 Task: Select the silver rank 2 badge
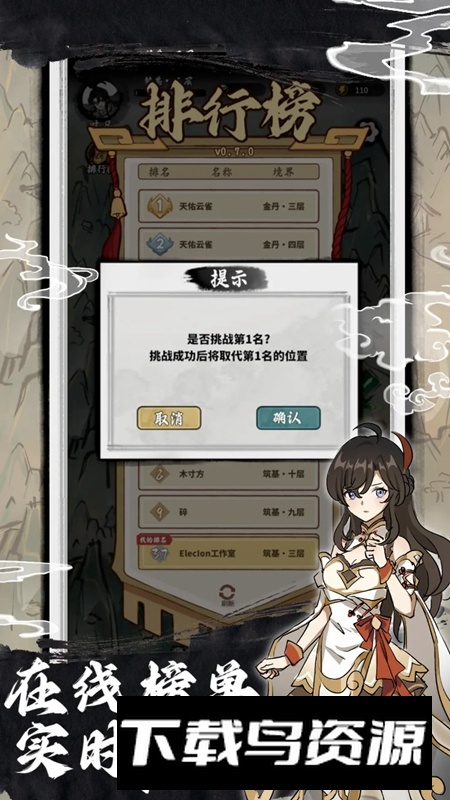(x=158, y=244)
